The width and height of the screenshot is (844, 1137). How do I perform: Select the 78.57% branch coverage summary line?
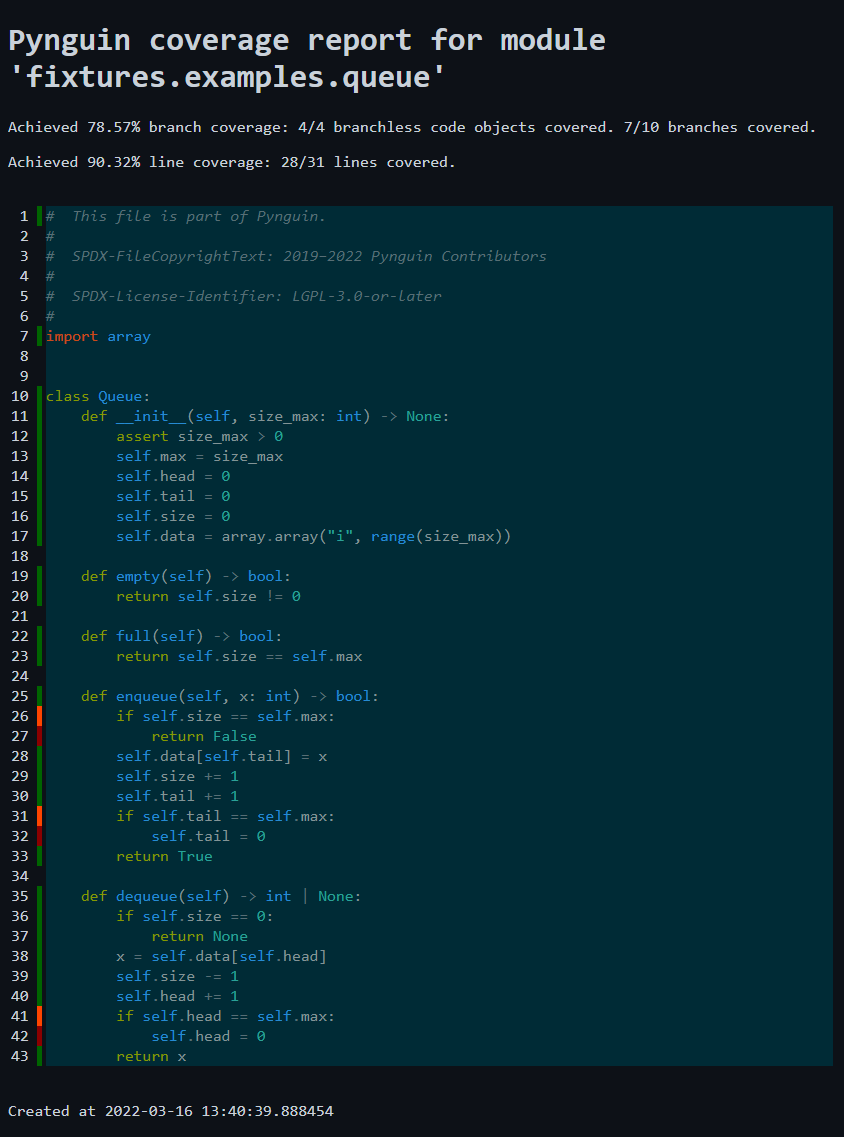[412, 128]
